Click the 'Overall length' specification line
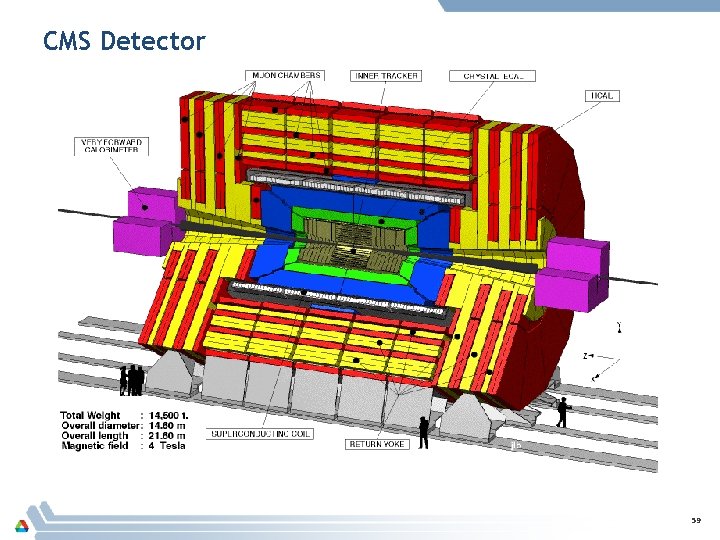The image size is (720, 540). (x=123, y=436)
